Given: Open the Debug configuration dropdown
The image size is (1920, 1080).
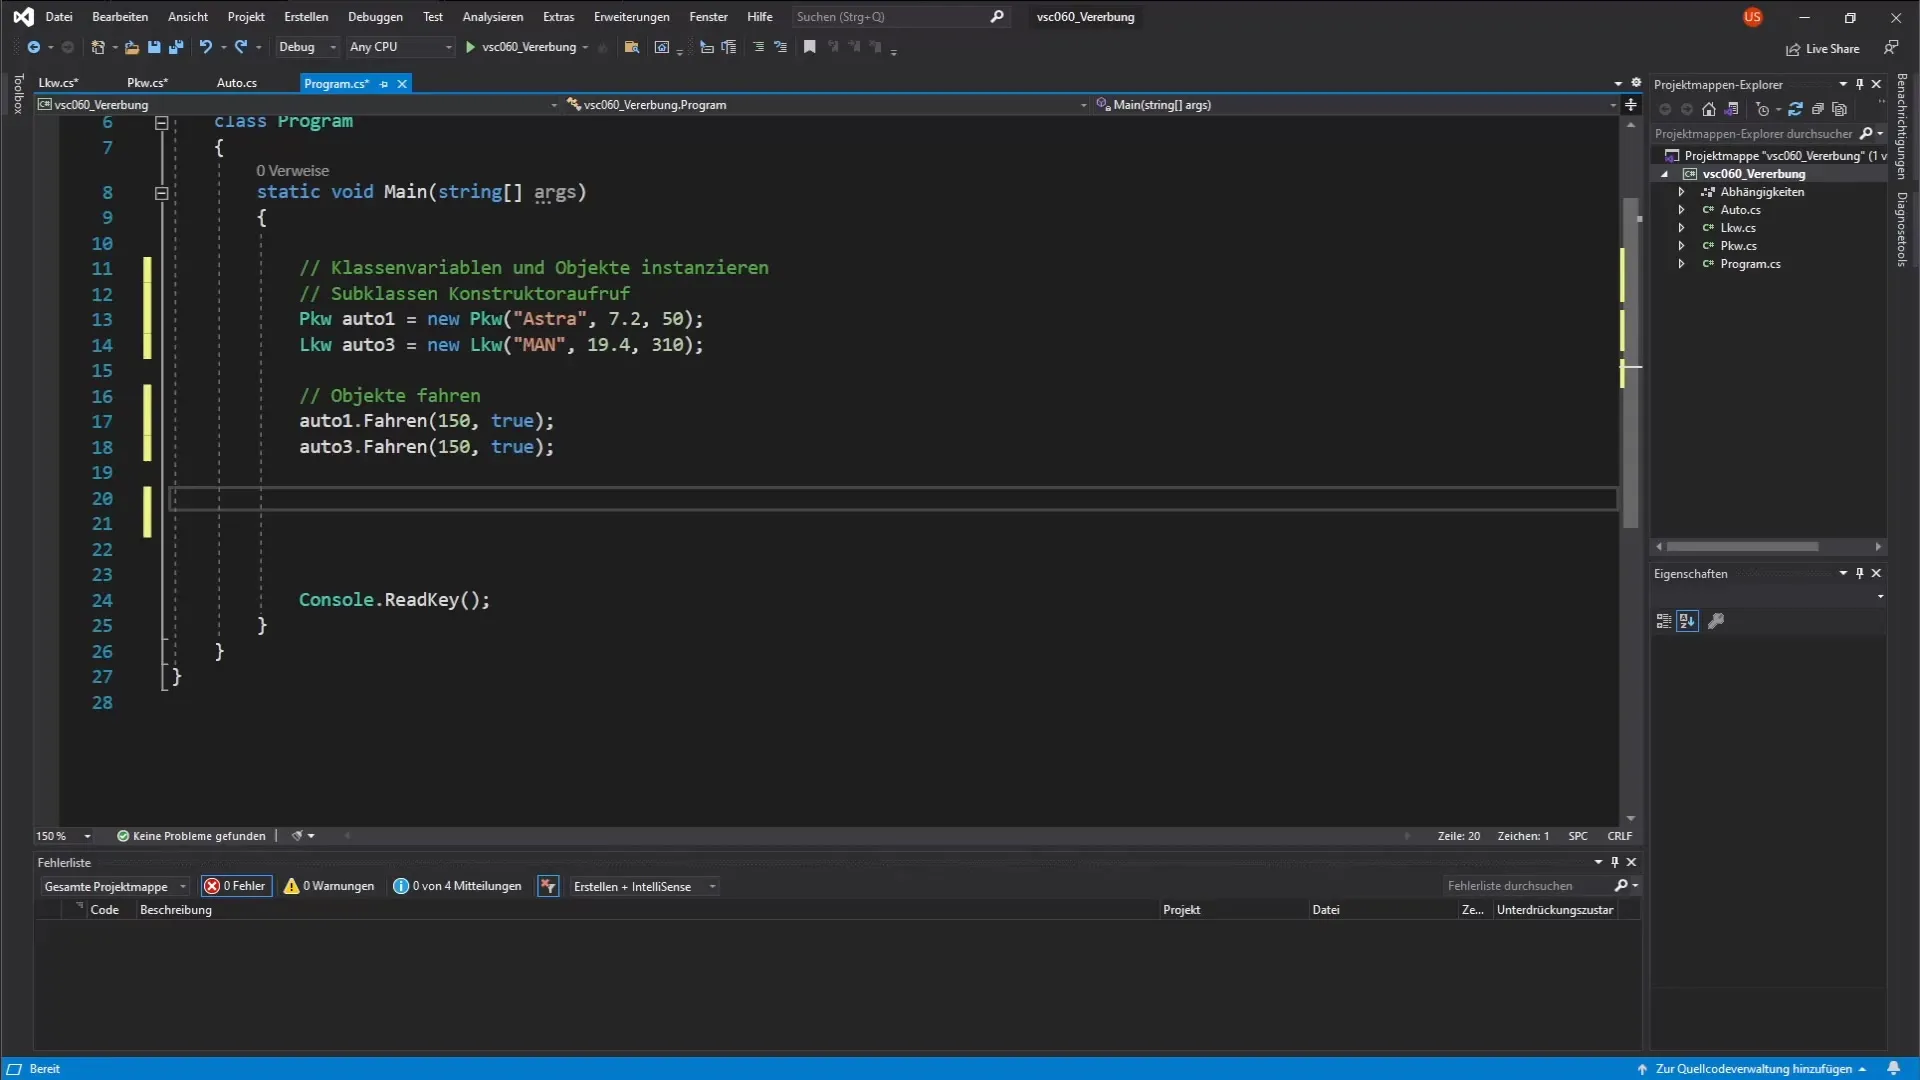Looking at the screenshot, I should pyautogui.click(x=307, y=47).
